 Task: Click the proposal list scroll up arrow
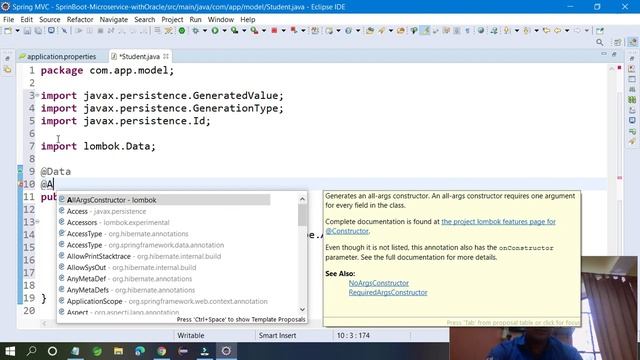tap(302, 199)
